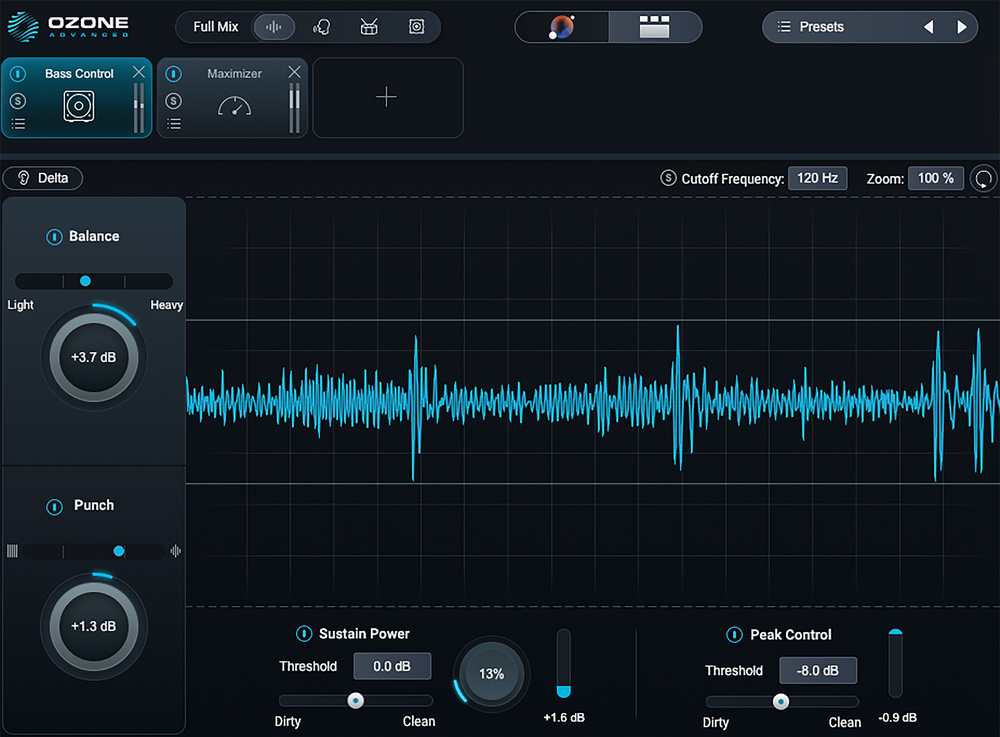Toggle the Sustain Power enable button

click(x=304, y=634)
